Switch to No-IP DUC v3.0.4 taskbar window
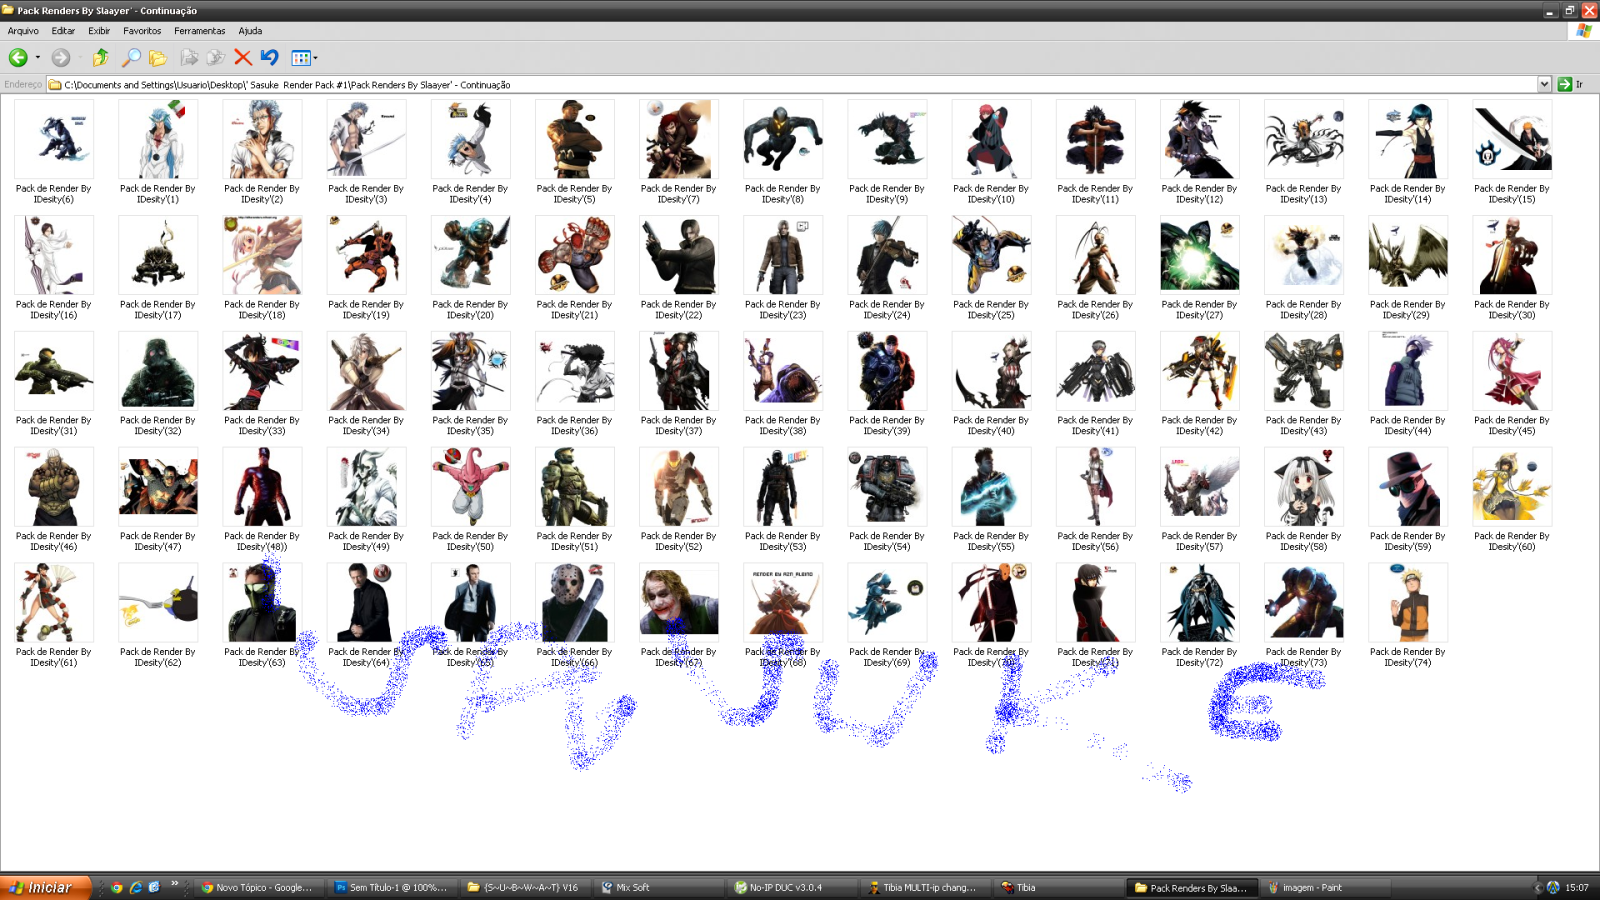This screenshot has height=900, width=1600. [x=791, y=887]
